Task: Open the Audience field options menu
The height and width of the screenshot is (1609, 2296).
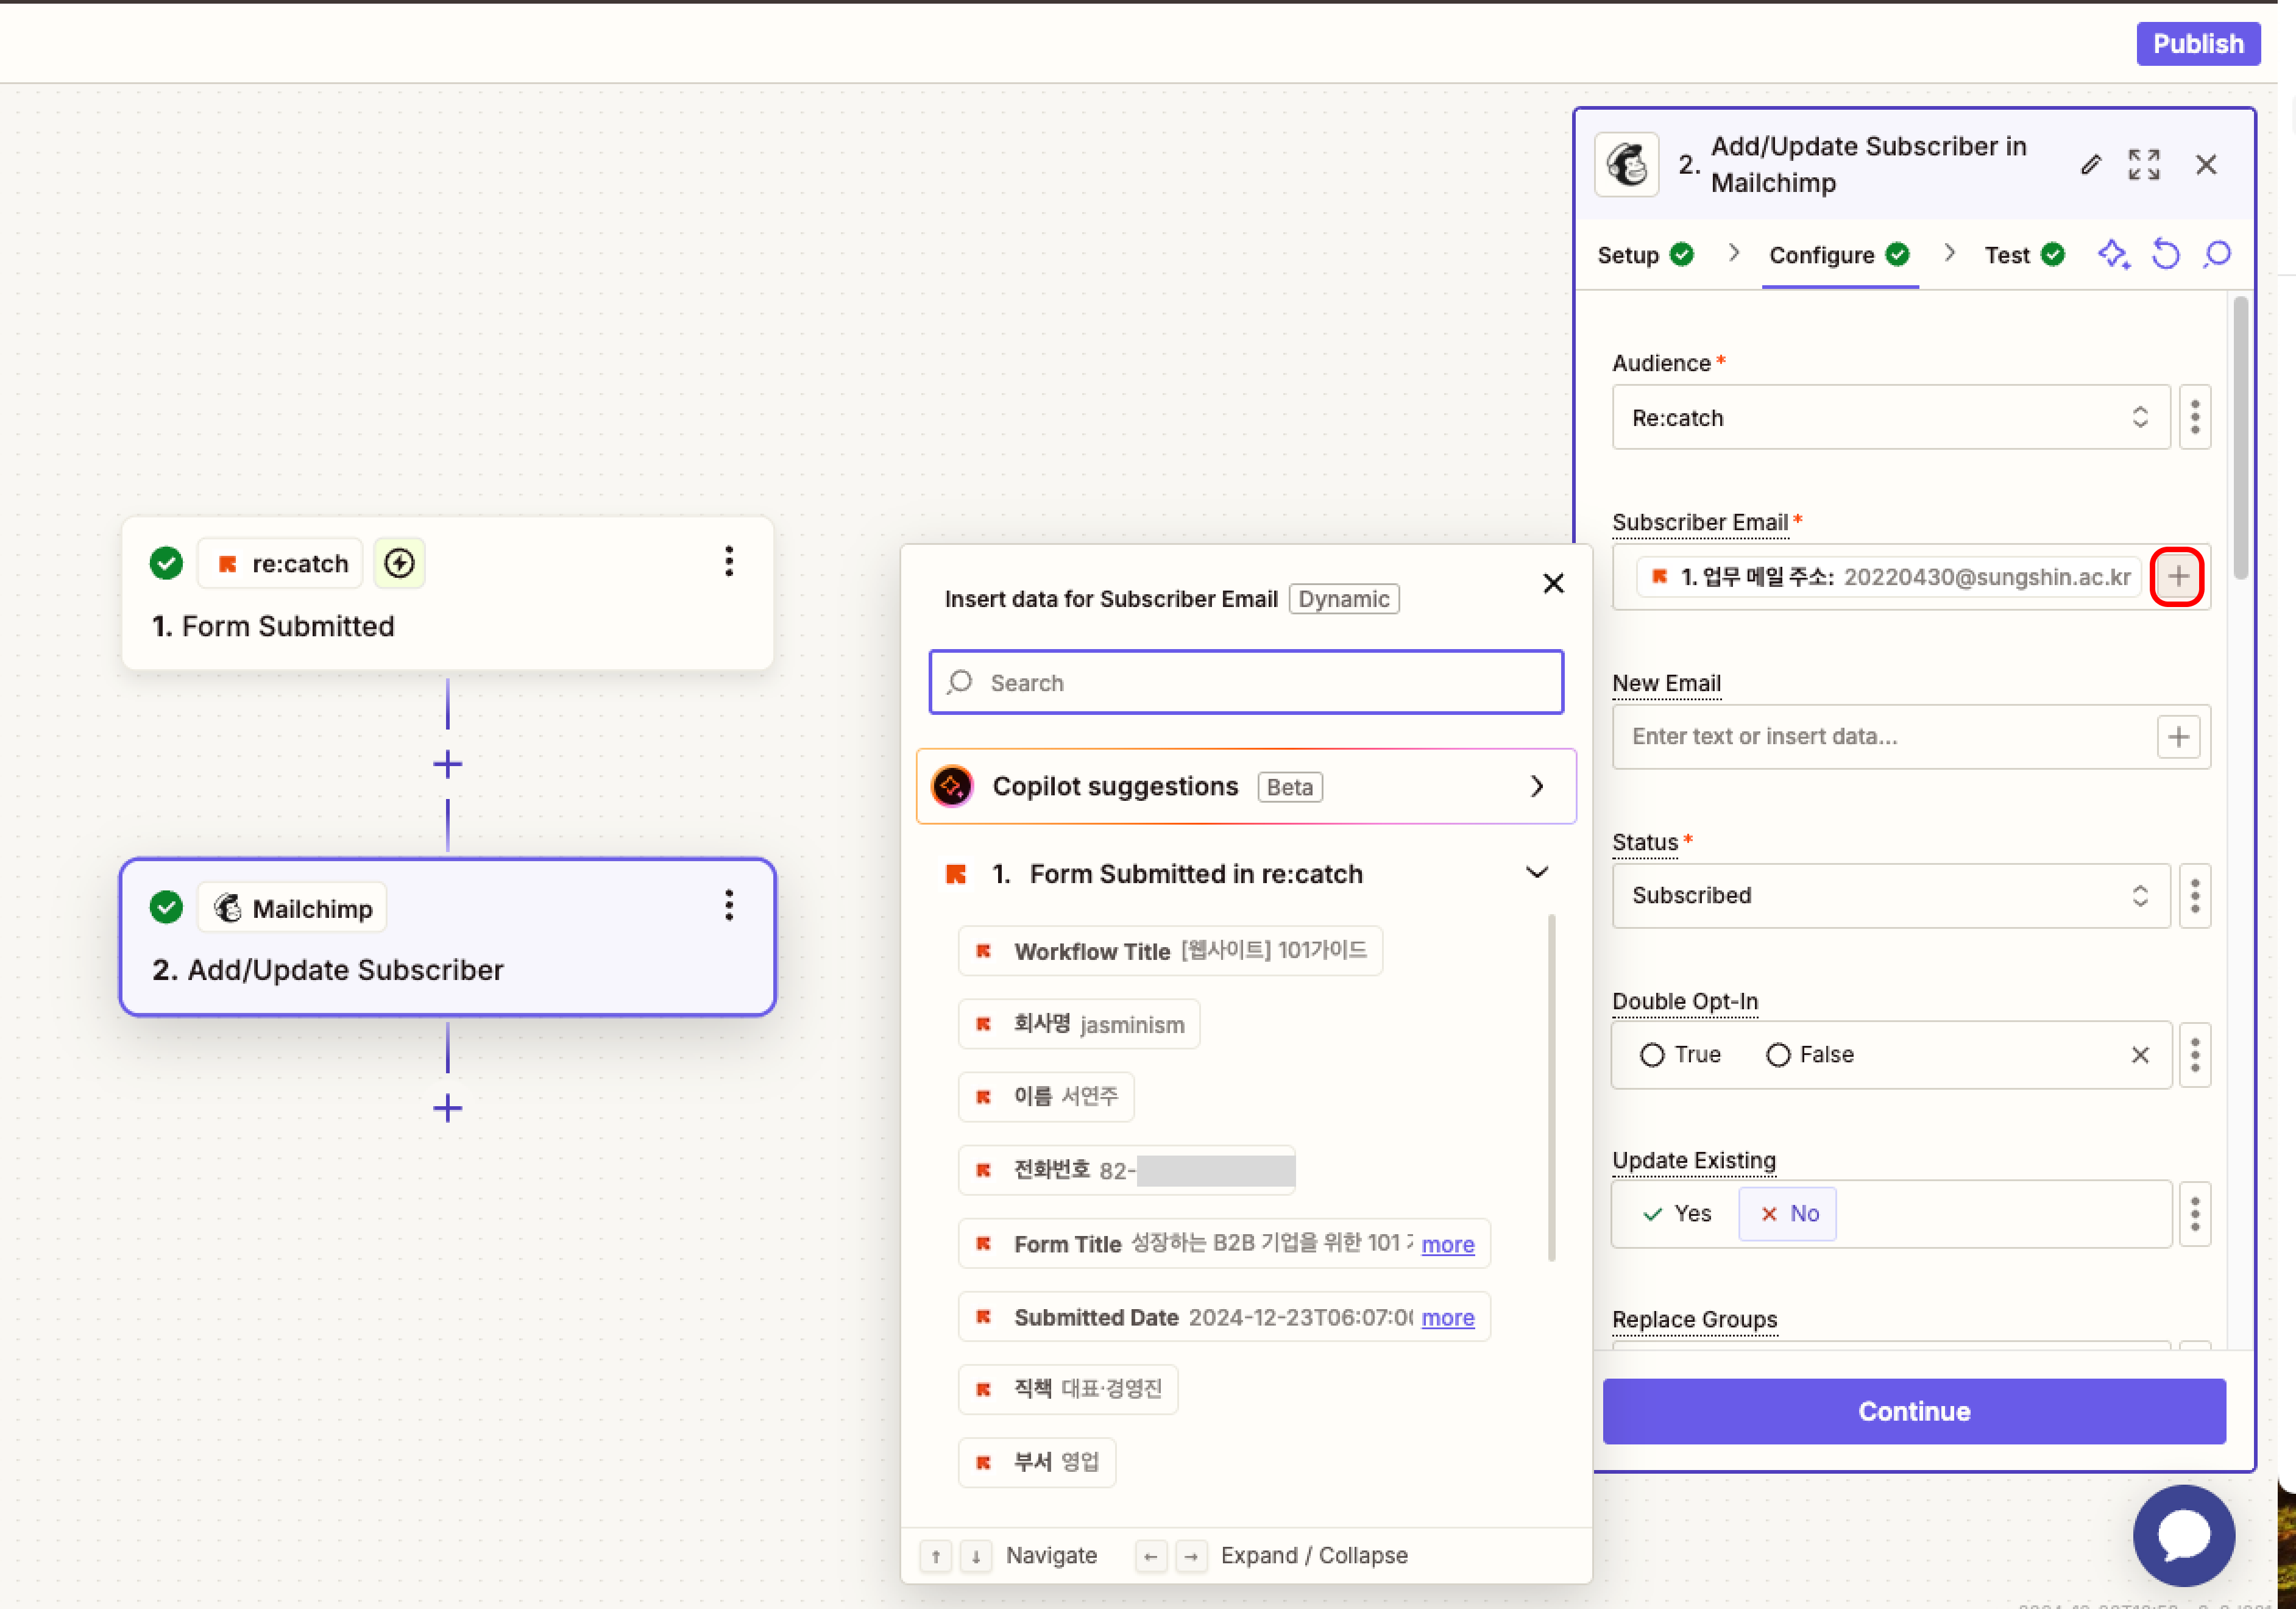Action: tap(2195, 418)
